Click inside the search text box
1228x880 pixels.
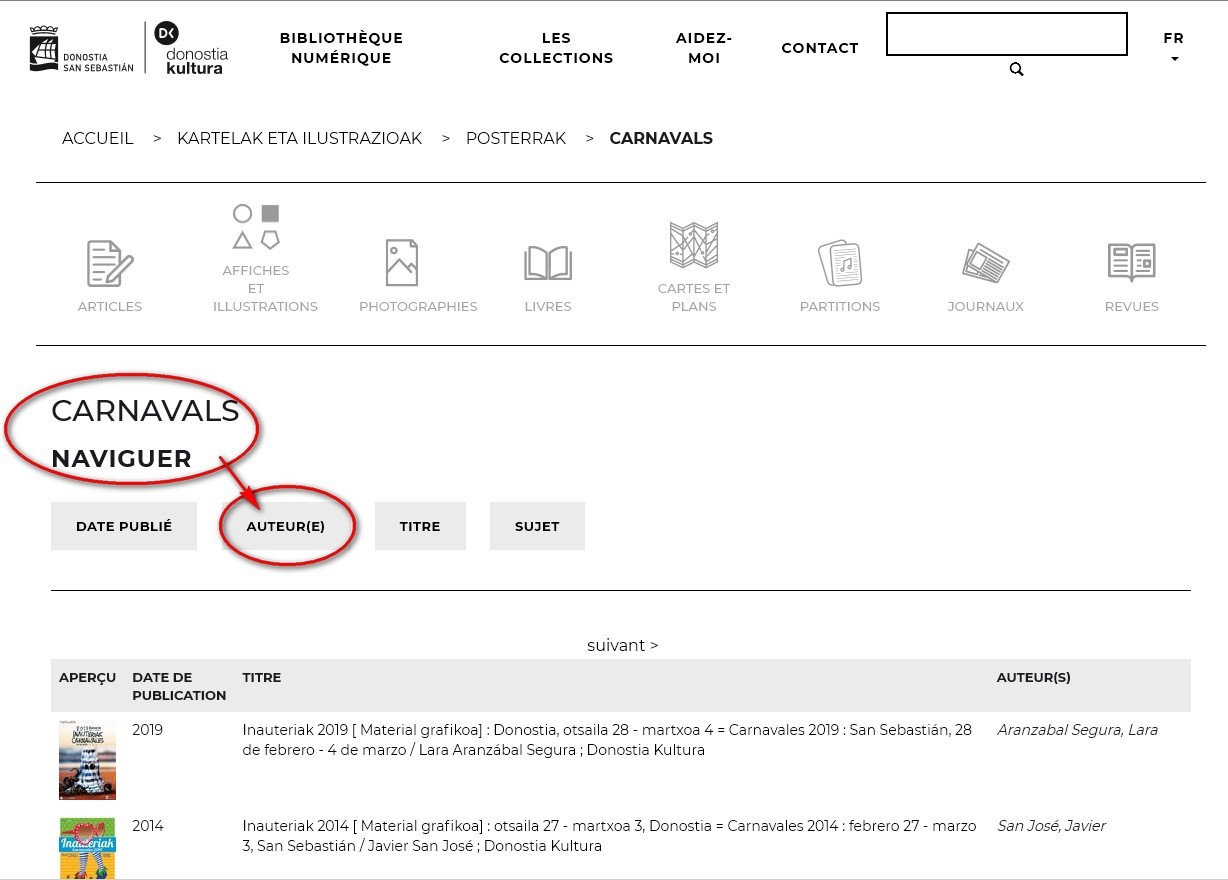[x=1006, y=34]
